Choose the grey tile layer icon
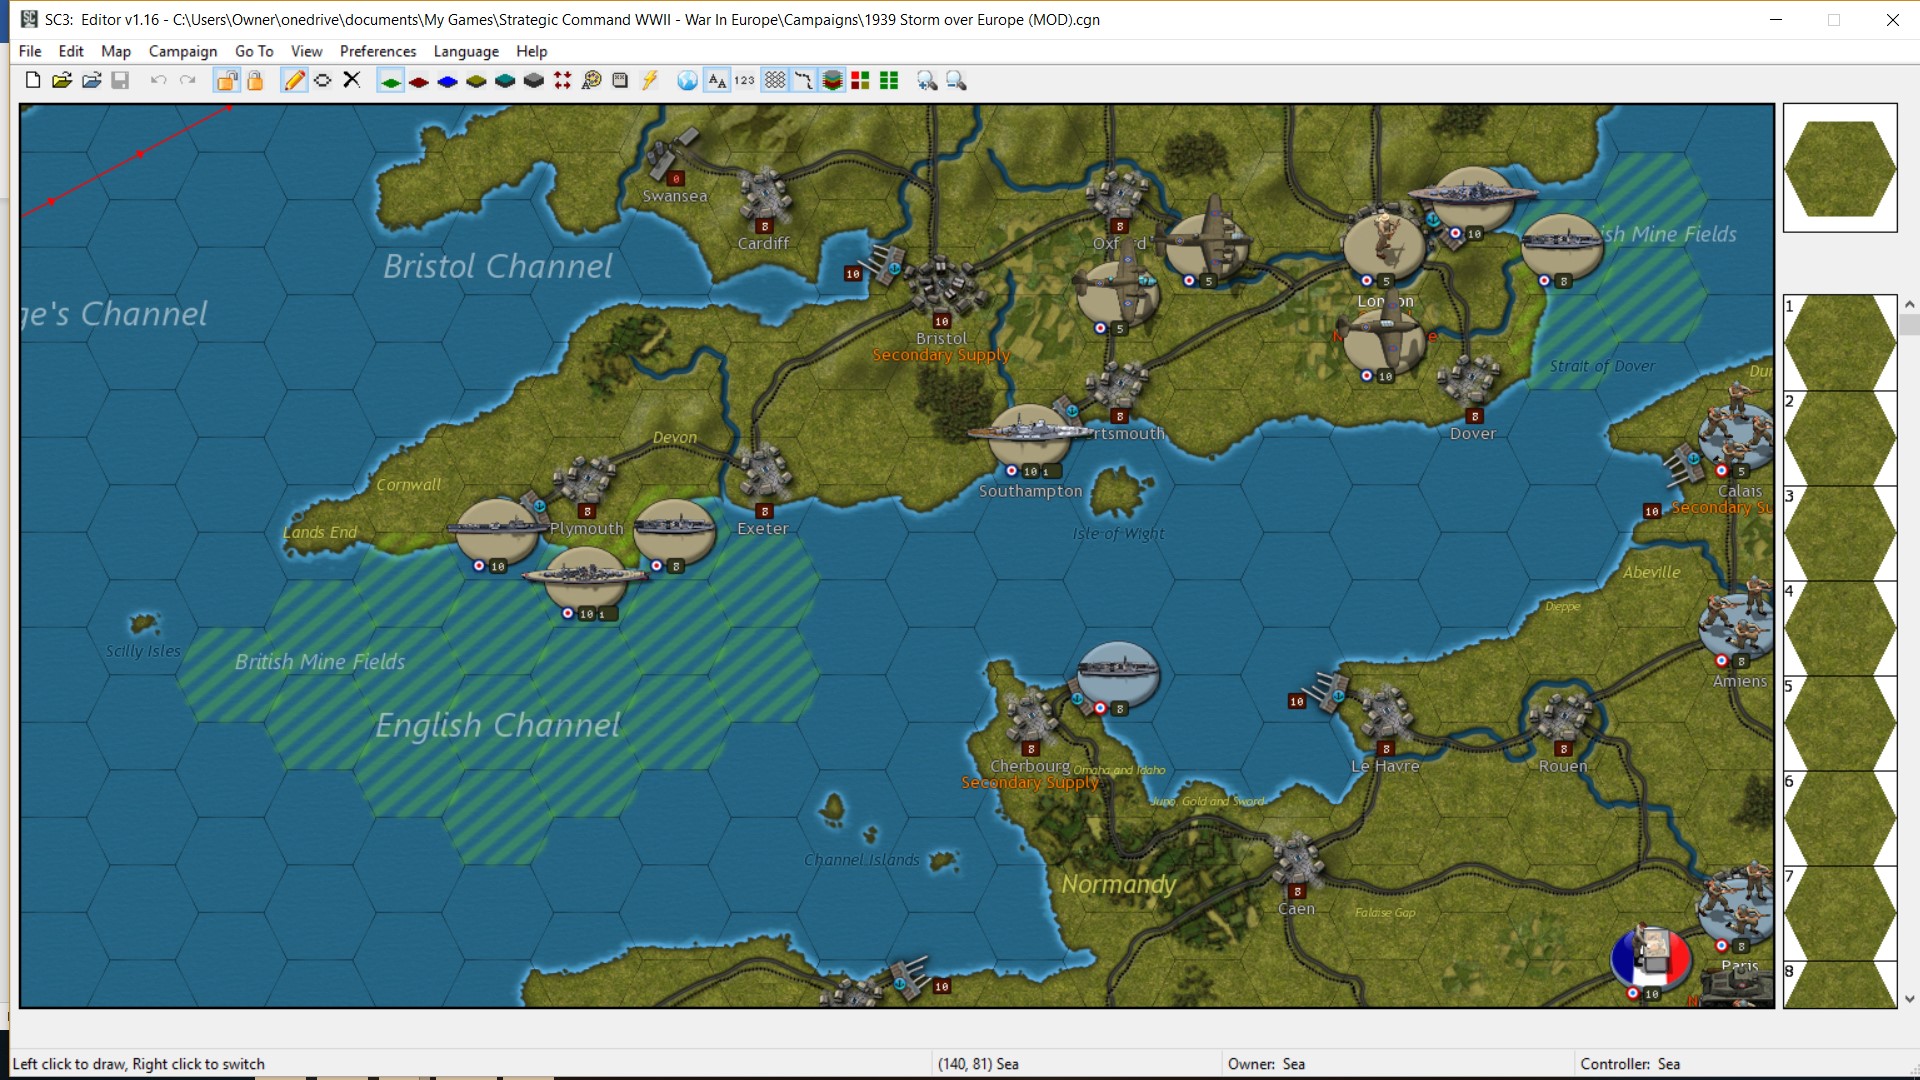Image resolution: width=1920 pixels, height=1080 pixels. (534, 81)
